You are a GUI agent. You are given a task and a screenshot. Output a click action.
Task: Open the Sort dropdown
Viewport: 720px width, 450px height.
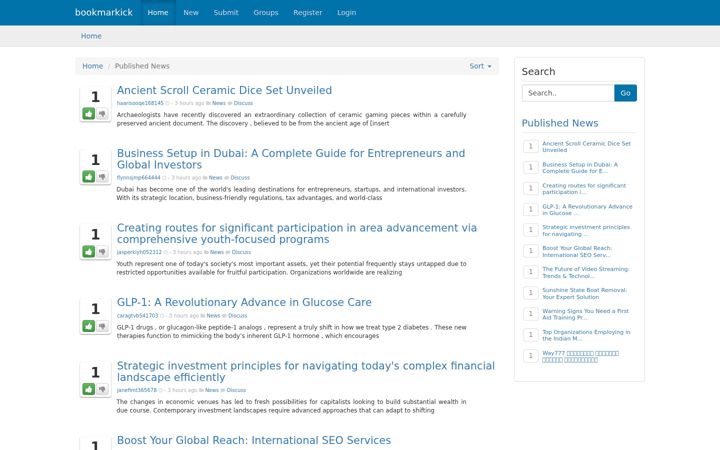pos(480,66)
